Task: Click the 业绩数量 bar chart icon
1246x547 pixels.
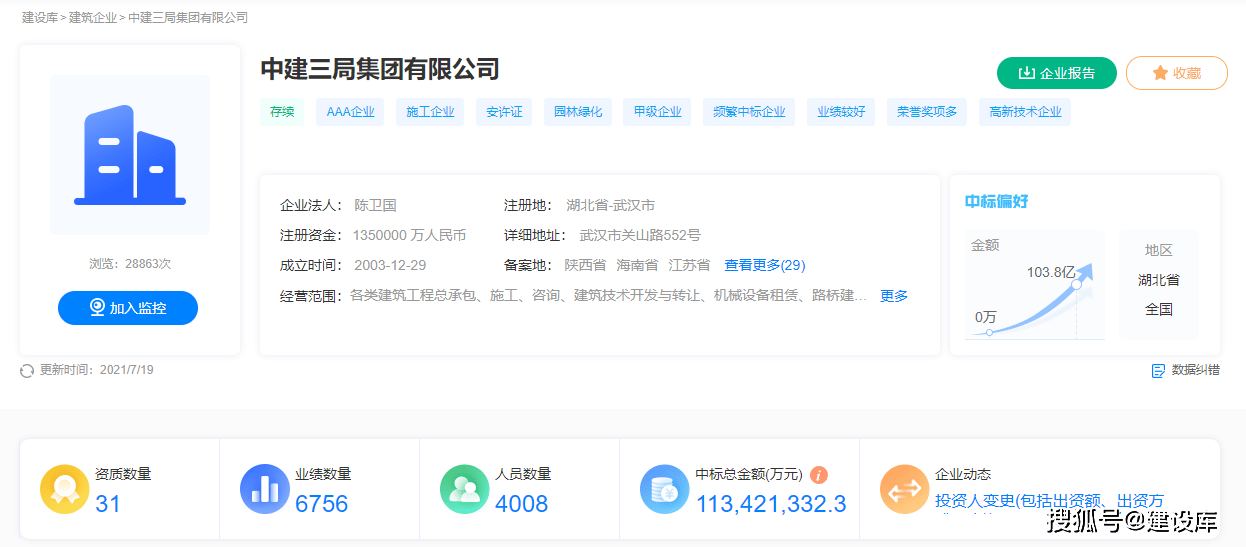Action: coord(265,490)
